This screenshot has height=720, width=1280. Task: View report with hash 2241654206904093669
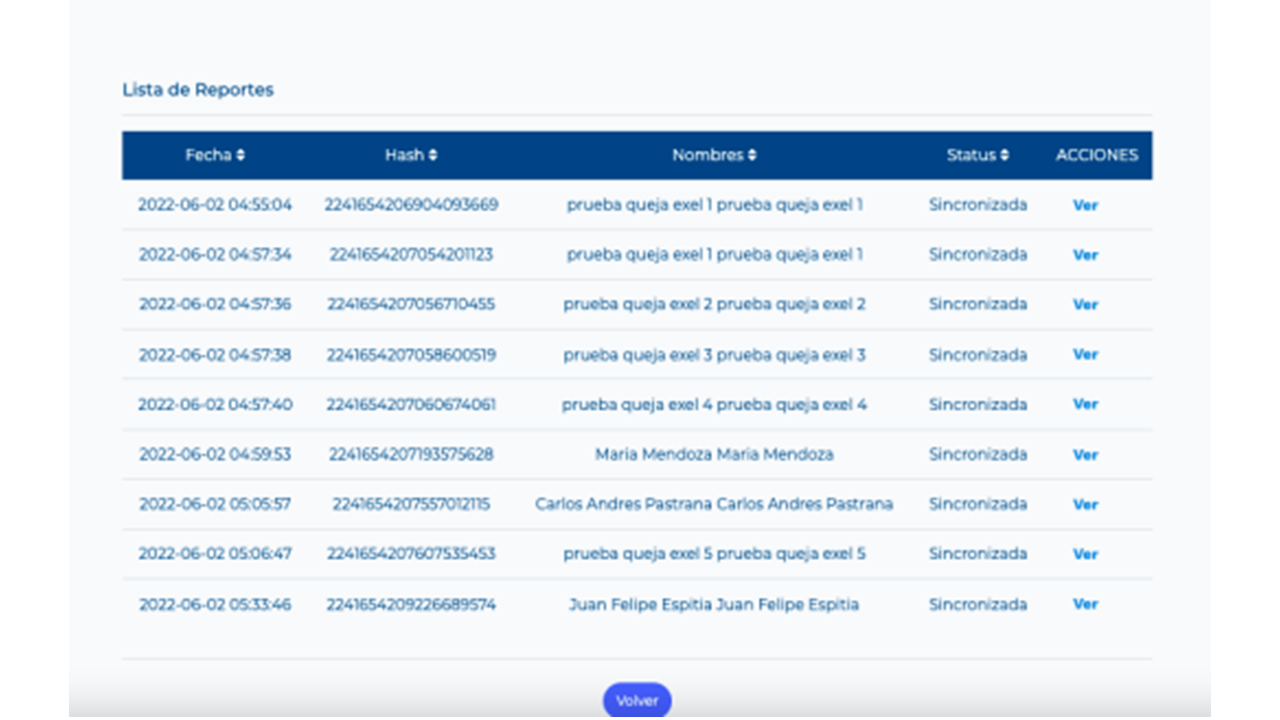[x=1085, y=205]
